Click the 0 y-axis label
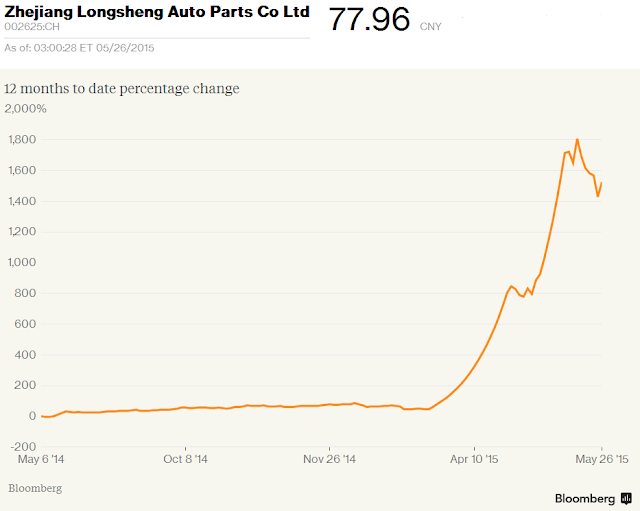 click(x=32, y=416)
